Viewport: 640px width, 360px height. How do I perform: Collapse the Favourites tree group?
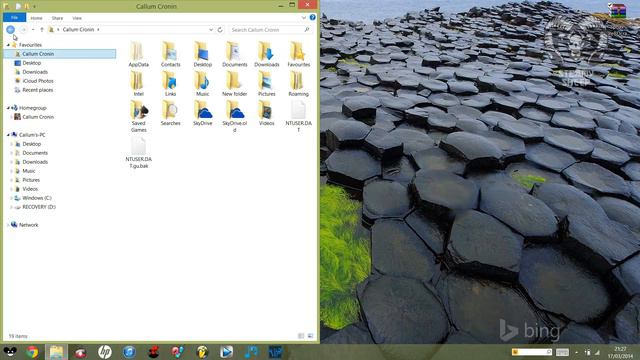pyautogui.click(x=8, y=45)
